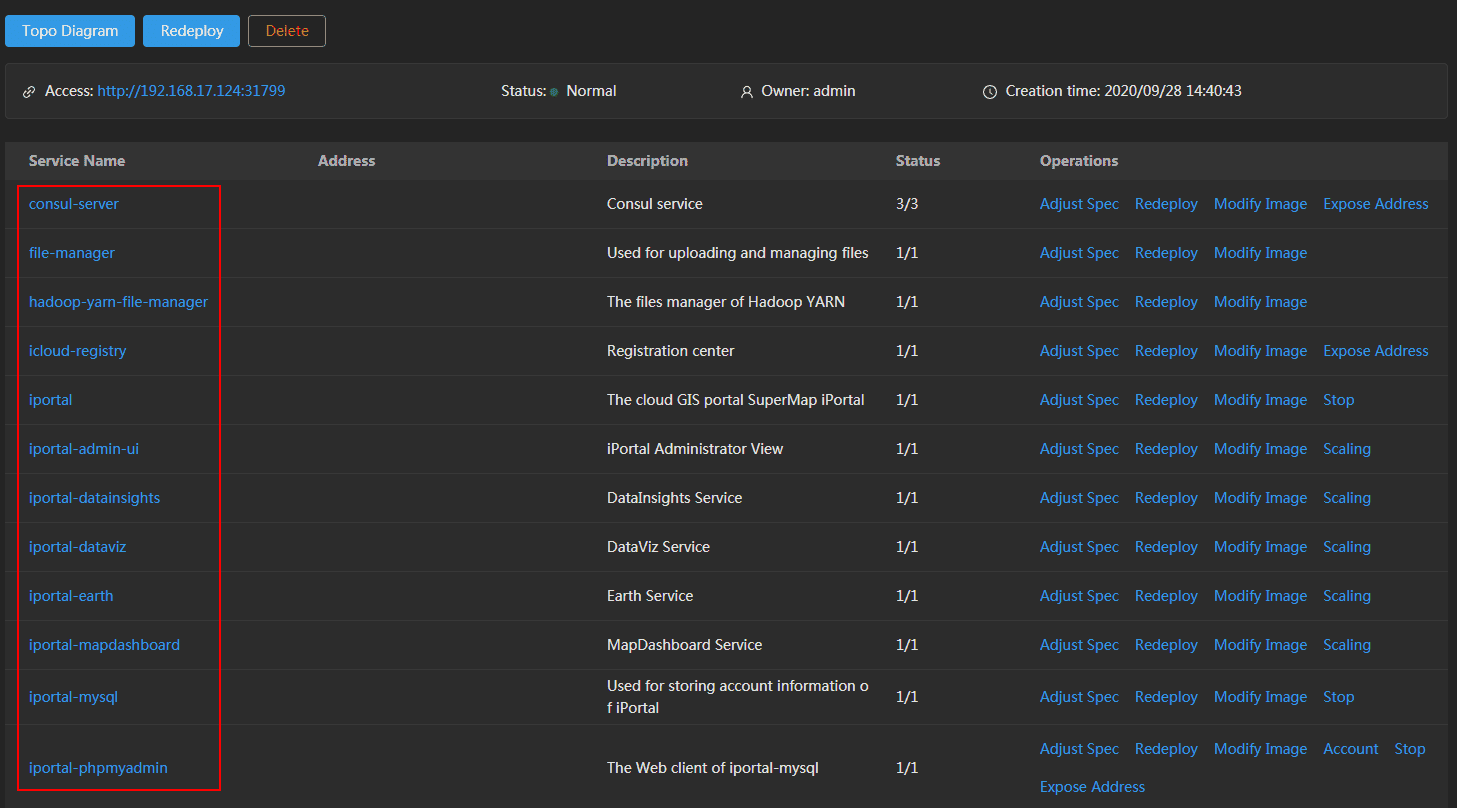Click the Delete button
1457x808 pixels.
pos(287,31)
